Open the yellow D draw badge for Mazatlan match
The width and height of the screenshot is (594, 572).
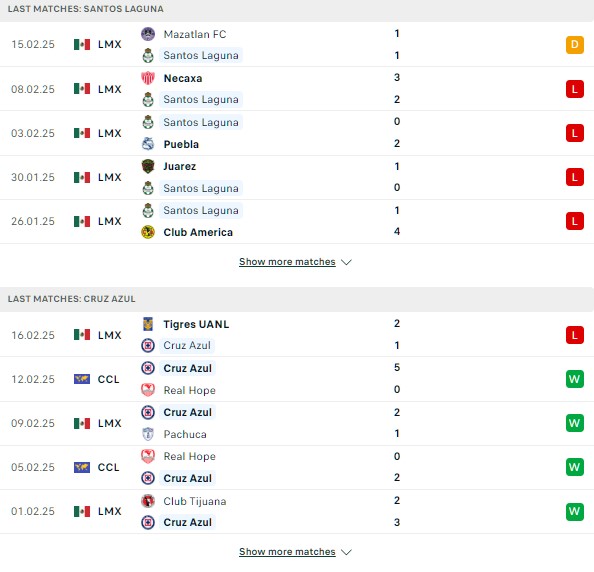575,45
